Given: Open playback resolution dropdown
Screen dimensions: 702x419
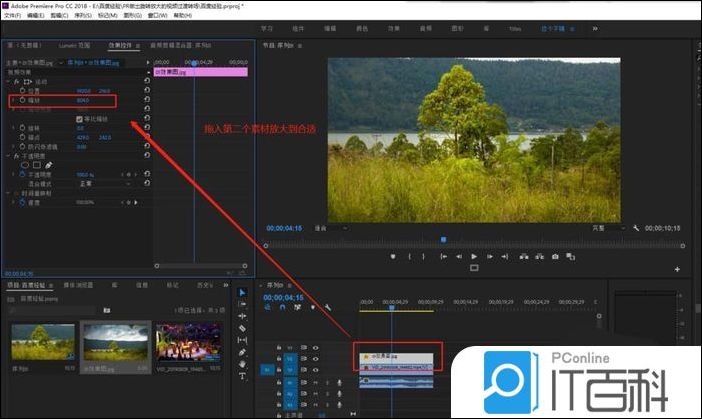Looking at the screenshot, I should (x=608, y=228).
